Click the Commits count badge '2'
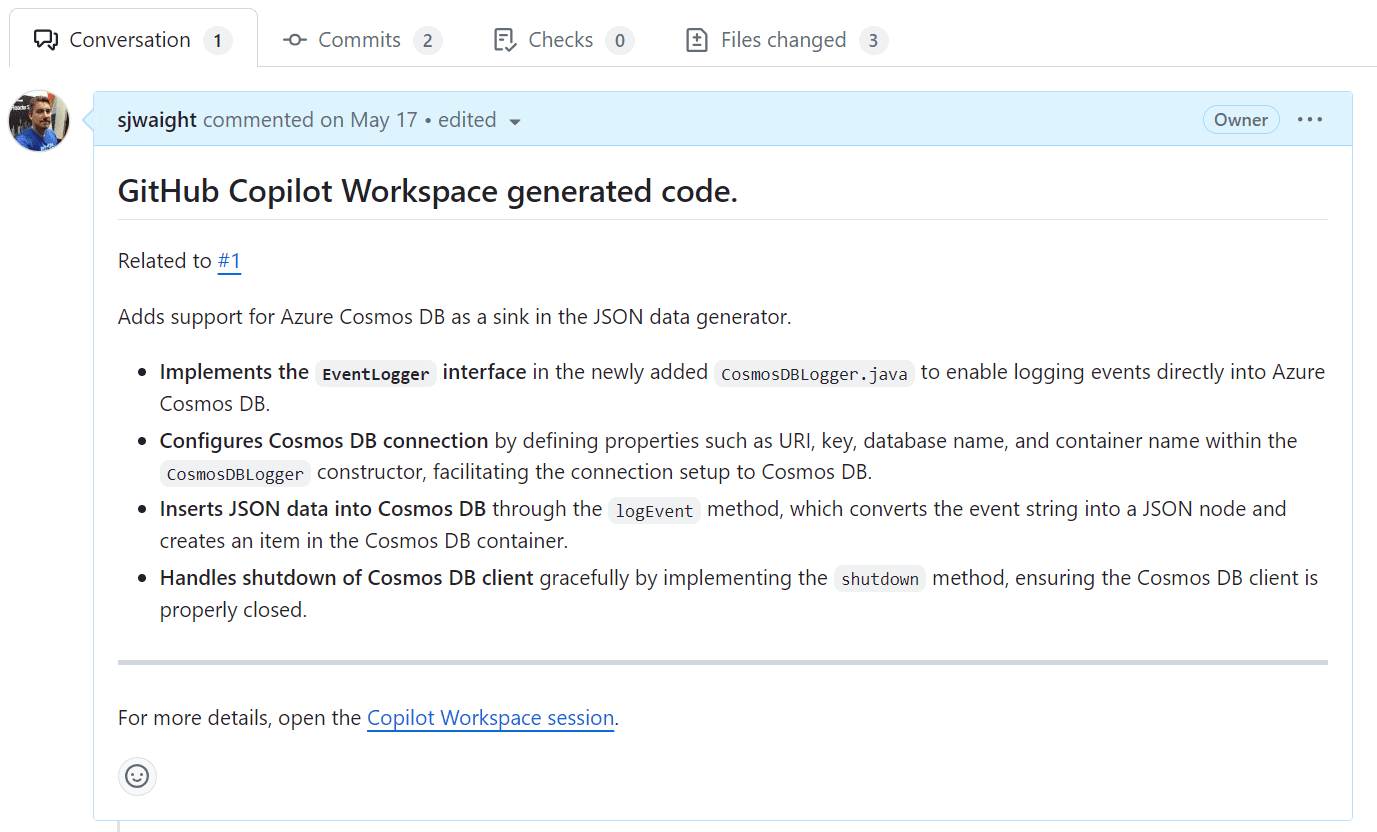 coord(428,40)
